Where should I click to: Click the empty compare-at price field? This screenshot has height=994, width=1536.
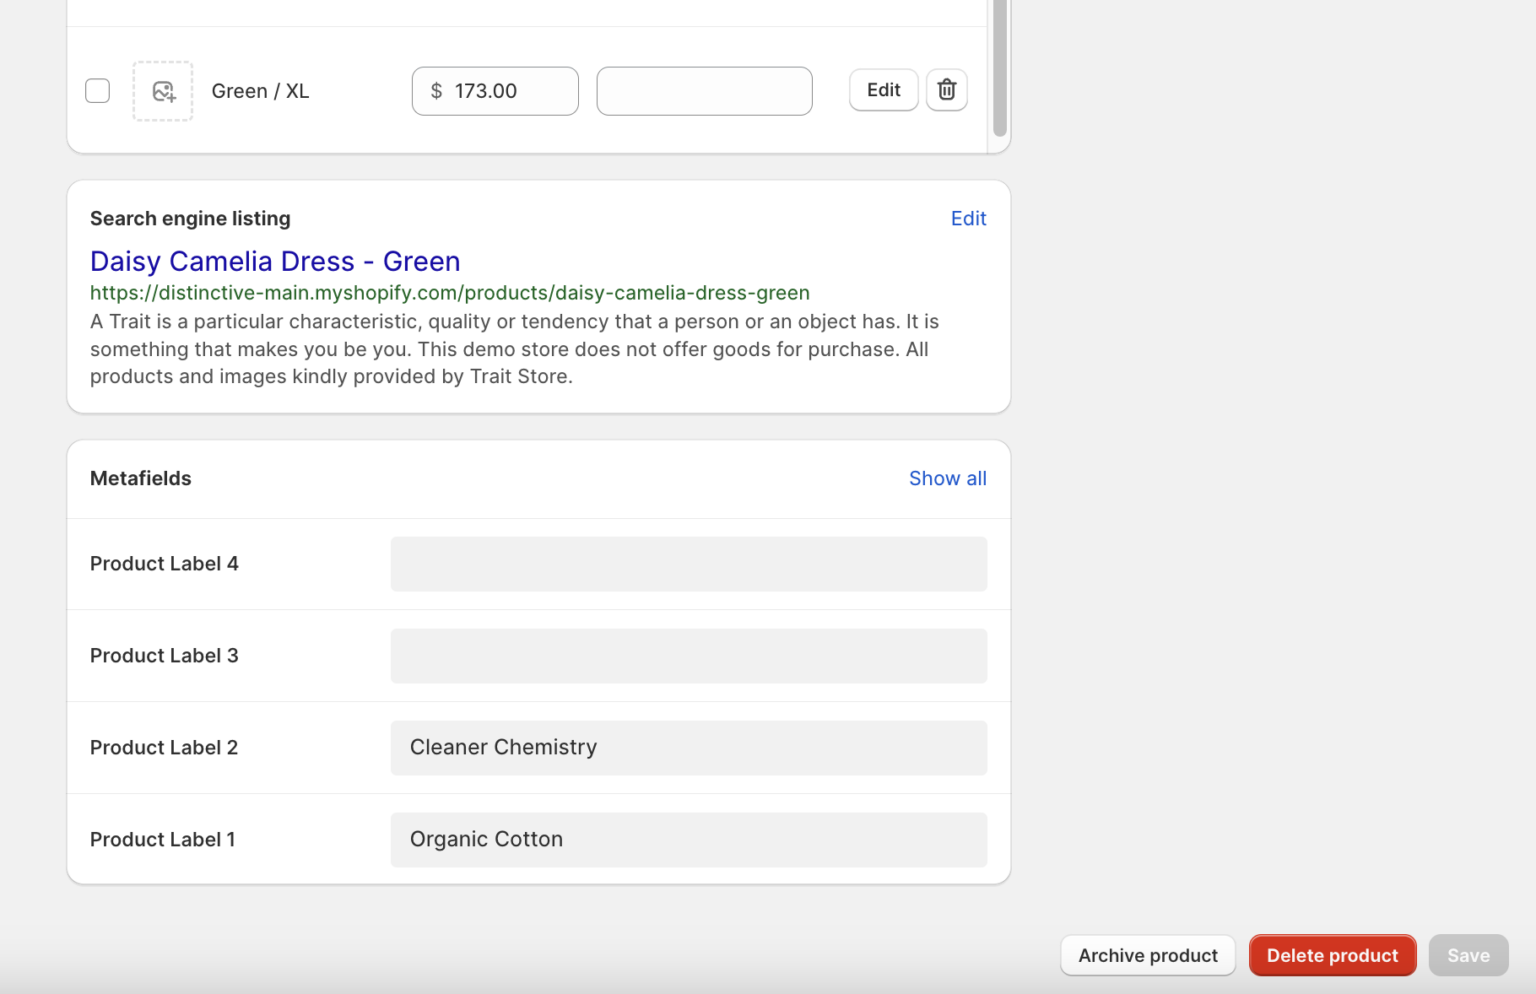coord(704,90)
